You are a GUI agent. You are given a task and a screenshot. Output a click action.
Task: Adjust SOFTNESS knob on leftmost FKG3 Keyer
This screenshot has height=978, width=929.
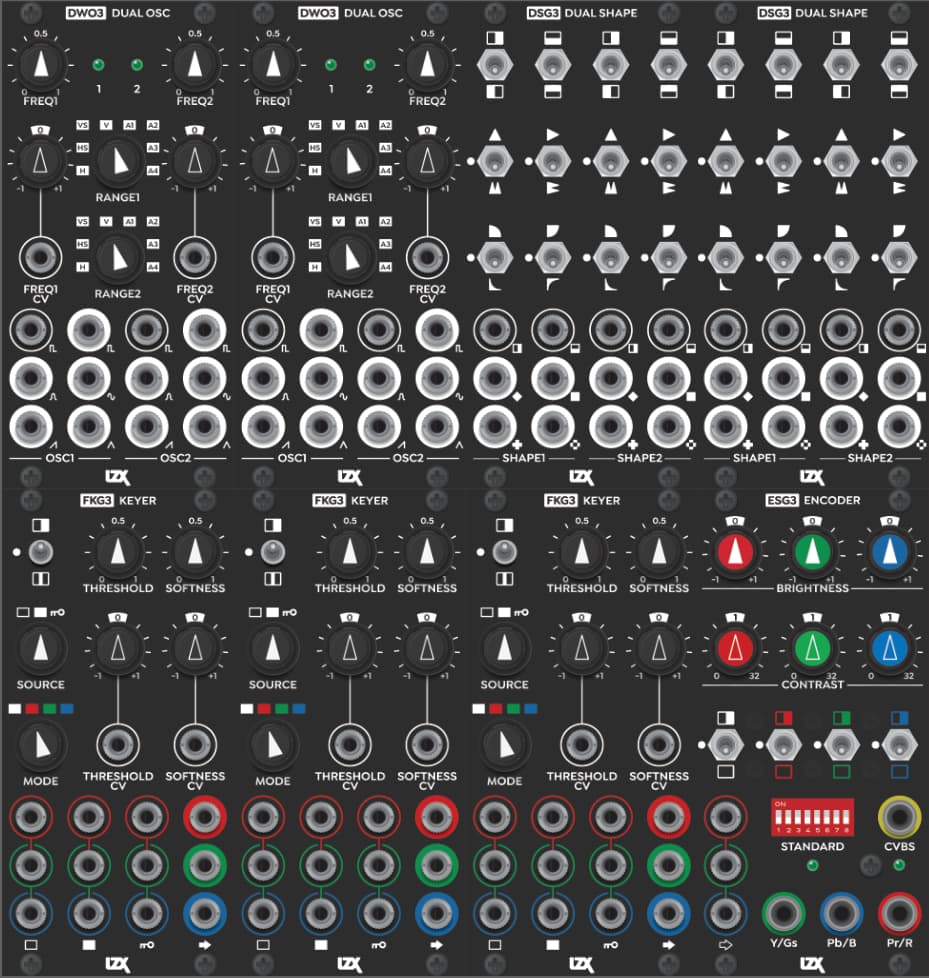[195, 553]
